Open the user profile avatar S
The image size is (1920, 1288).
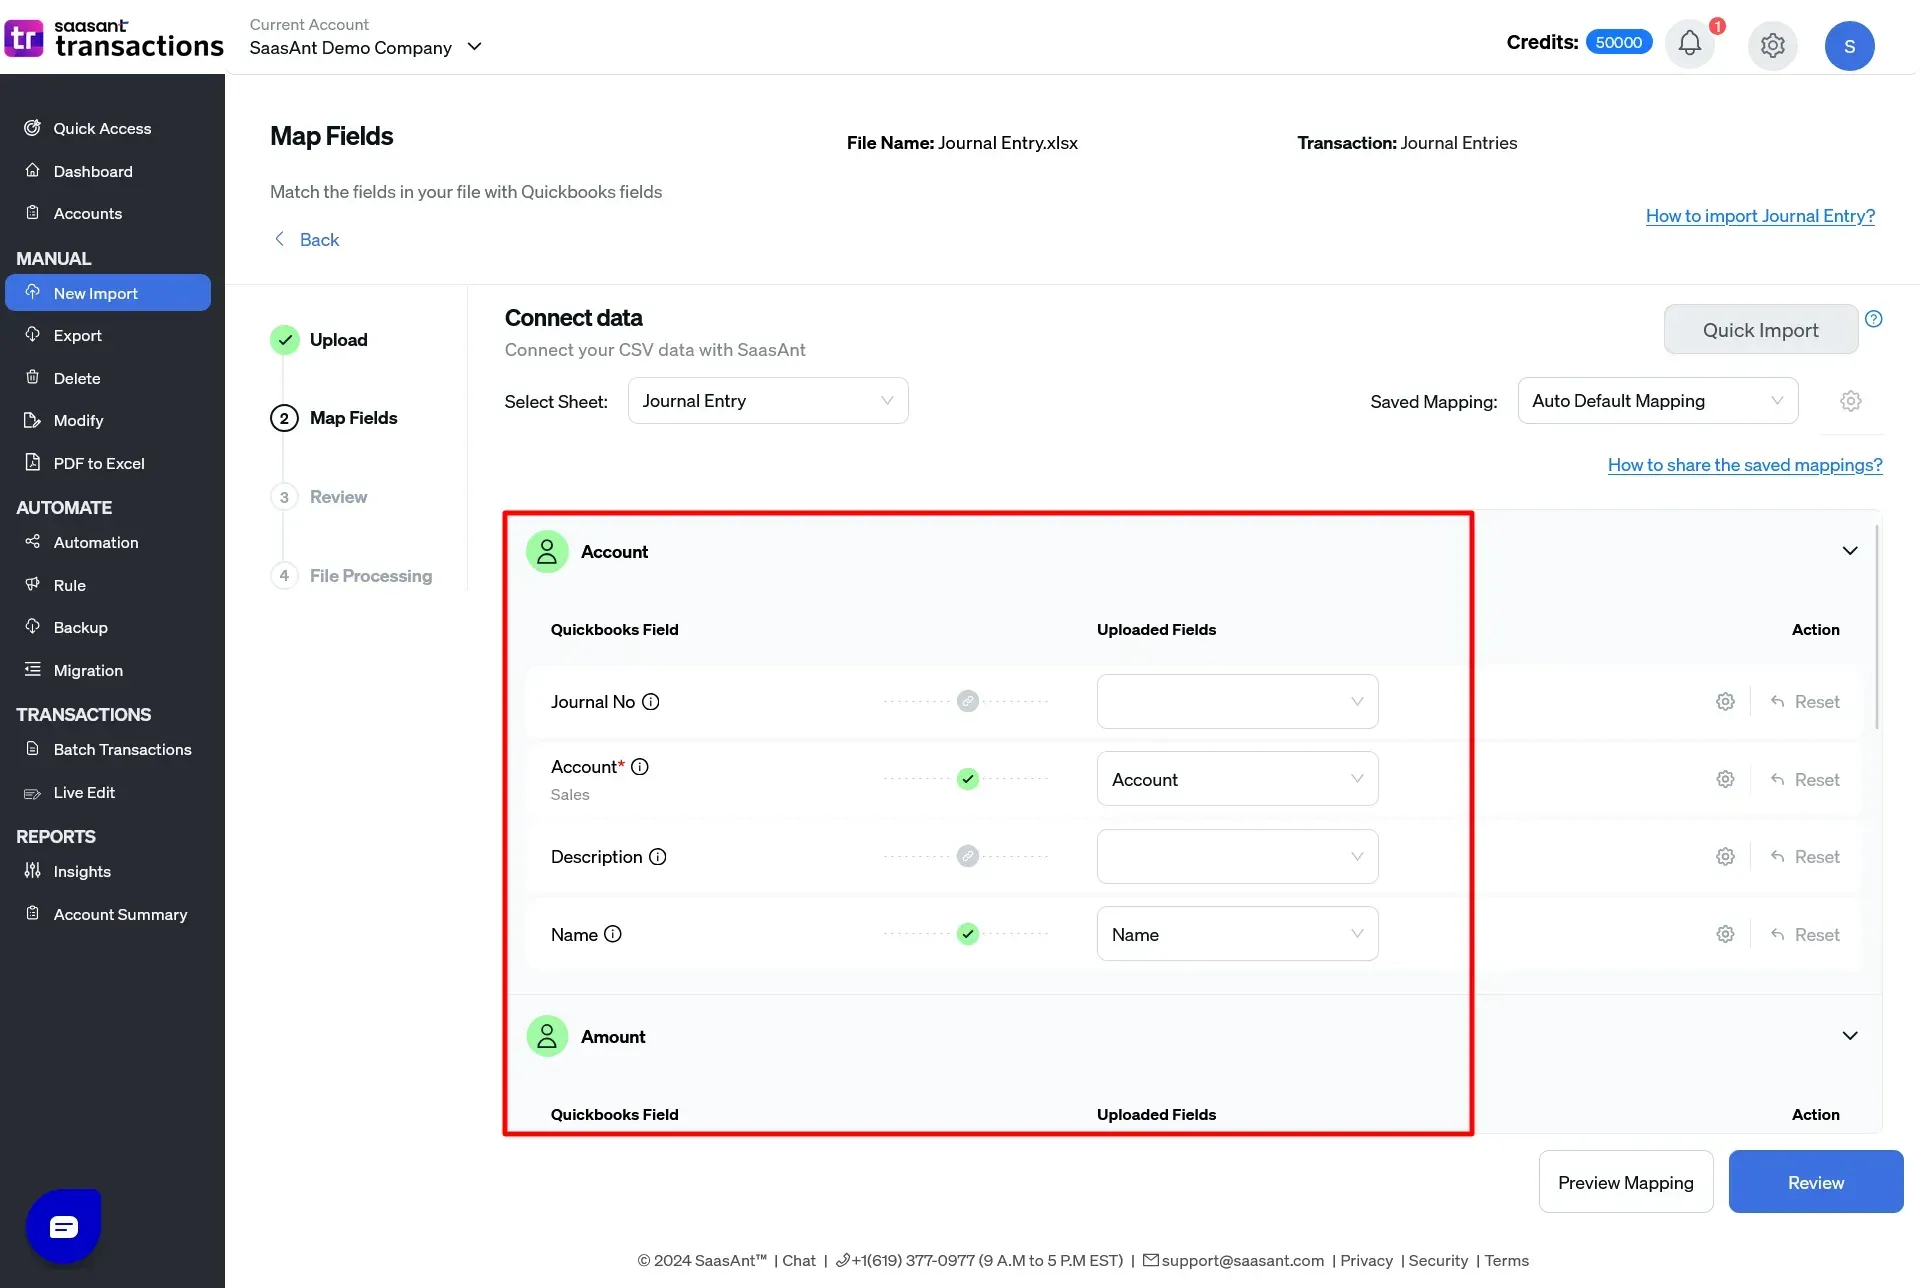click(x=1849, y=46)
